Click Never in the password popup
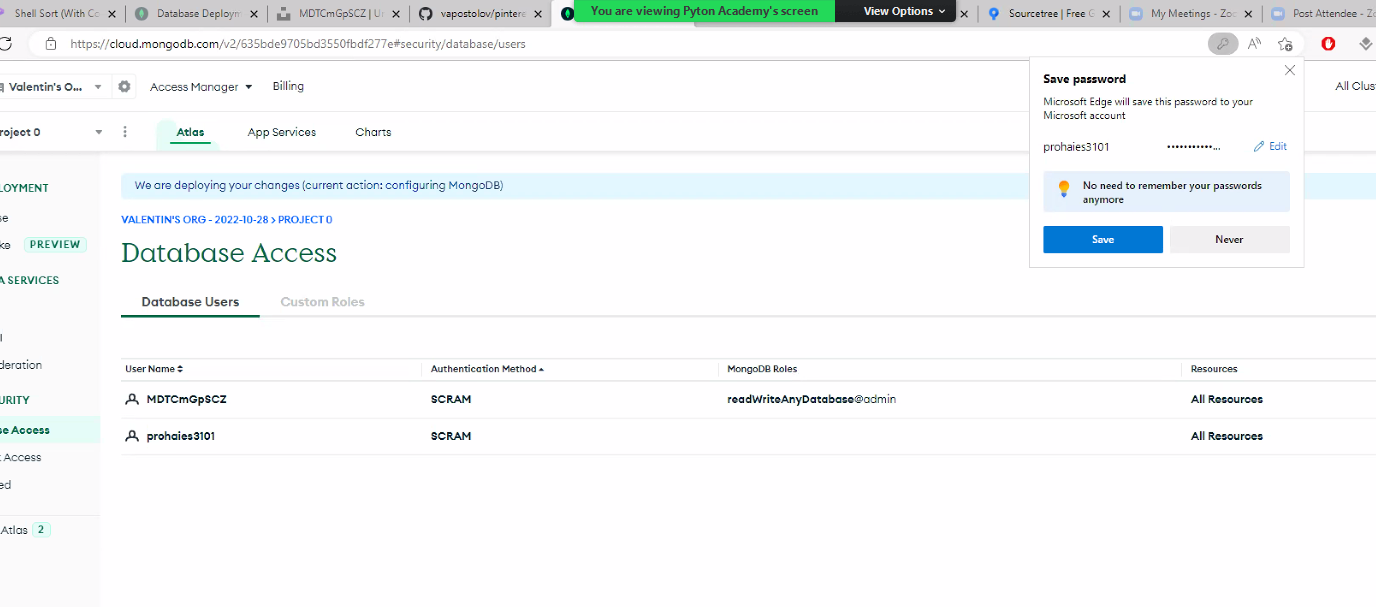This screenshot has height=607, width=1376. tap(1230, 239)
